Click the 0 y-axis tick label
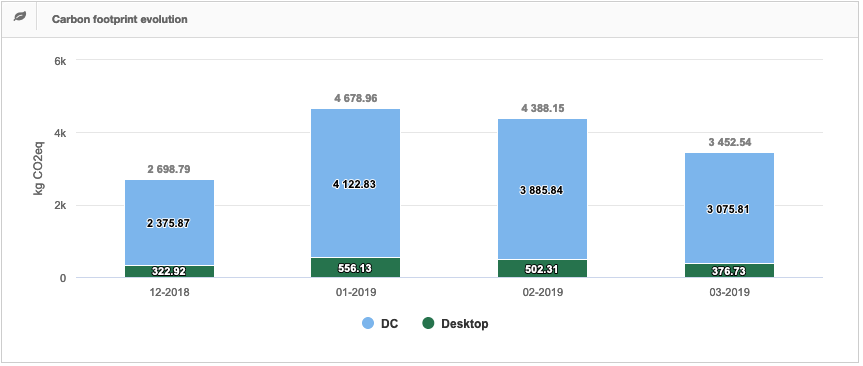The width and height of the screenshot is (863, 366). point(63,278)
